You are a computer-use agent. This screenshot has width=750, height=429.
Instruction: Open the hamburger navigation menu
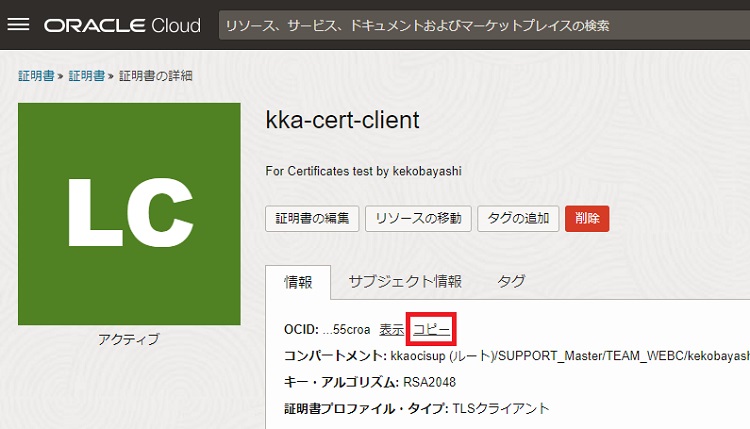[x=19, y=25]
